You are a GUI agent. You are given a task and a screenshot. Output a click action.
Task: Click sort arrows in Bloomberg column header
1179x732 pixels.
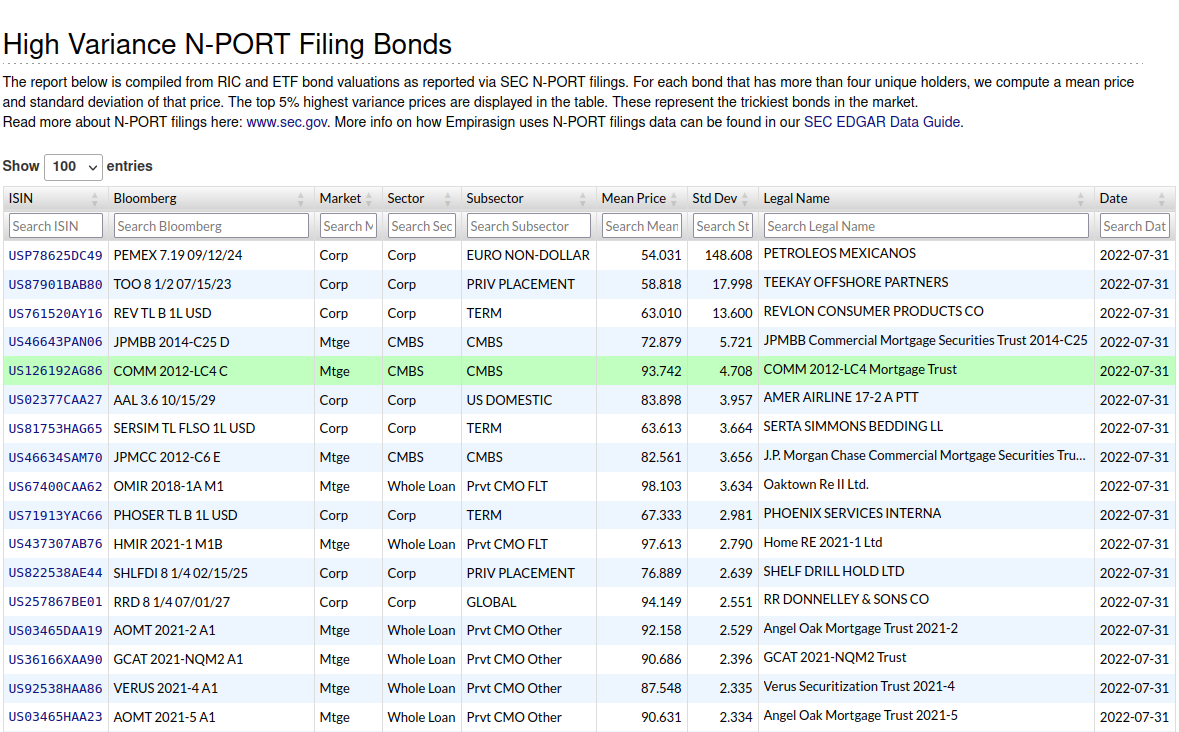point(303,199)
